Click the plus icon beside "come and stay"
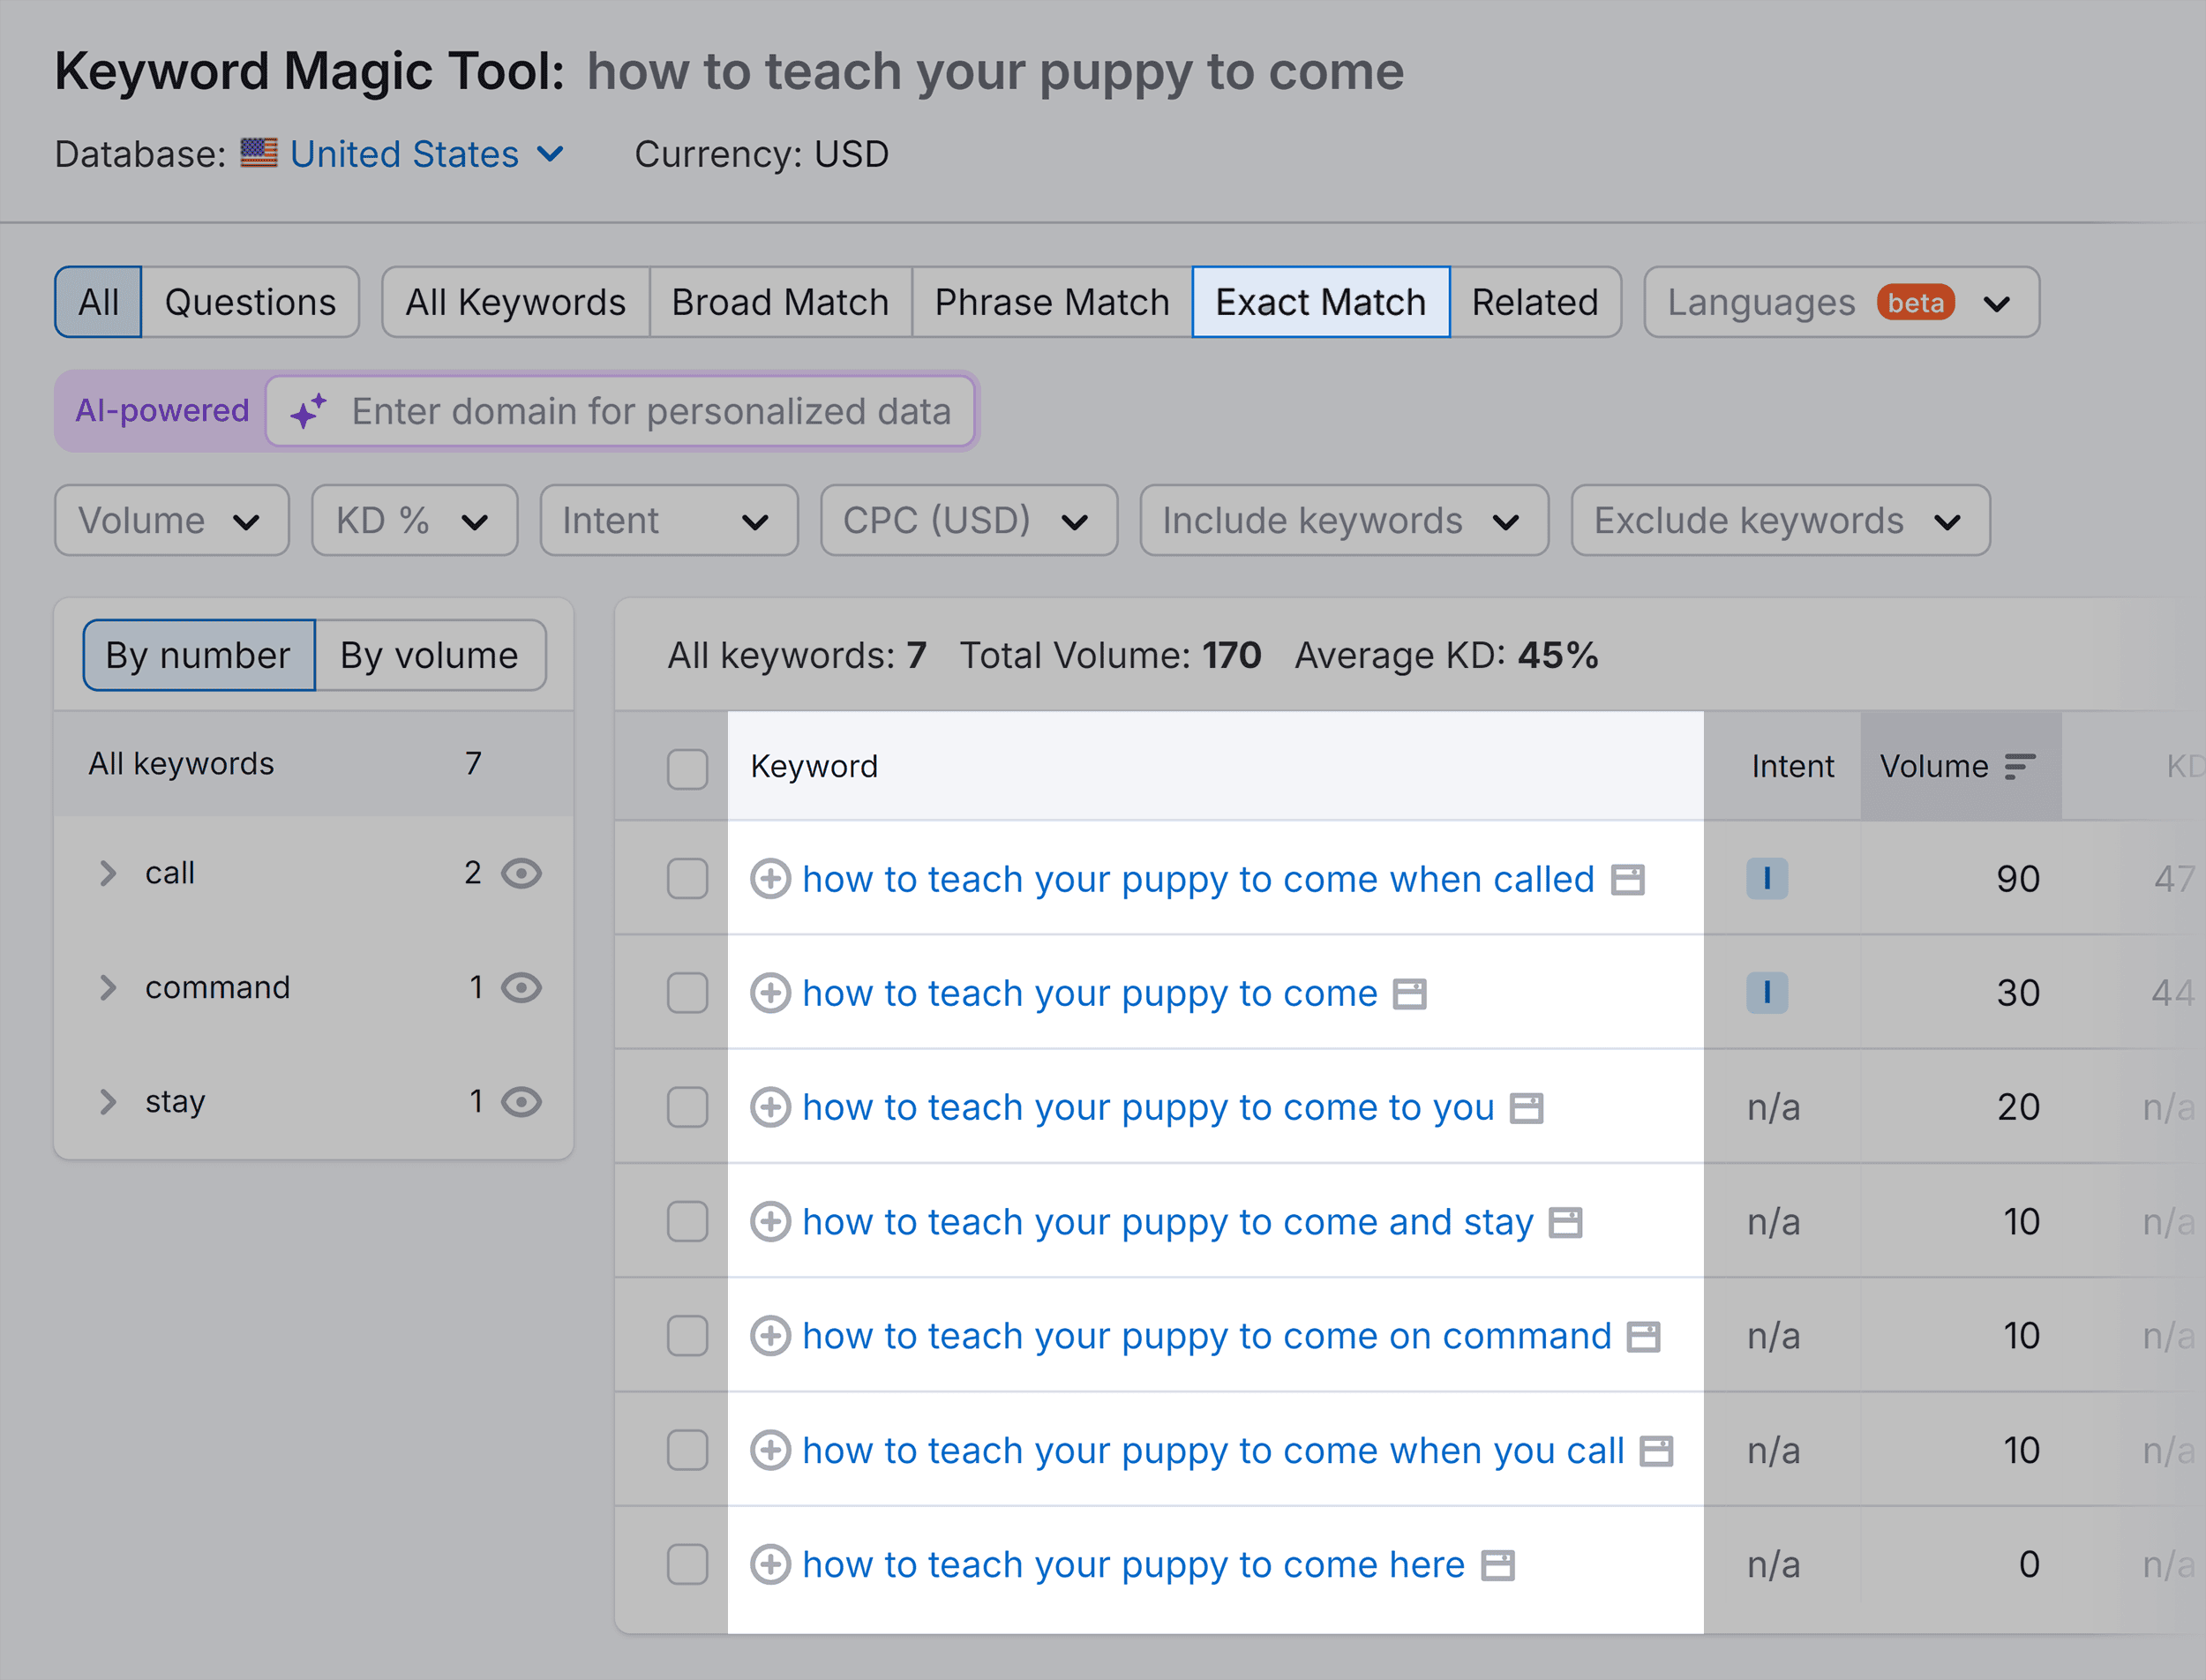The width and height of the screenshot is (2206, 1680). tap(771, 1221)
